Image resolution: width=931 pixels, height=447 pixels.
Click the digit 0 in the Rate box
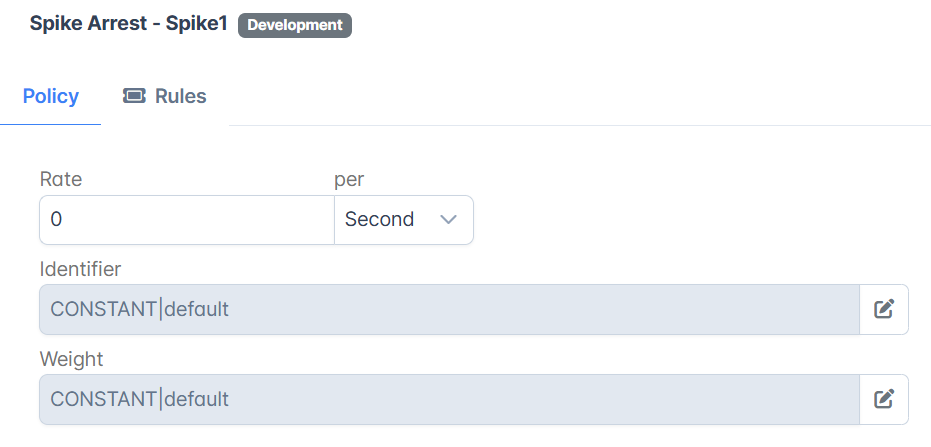click(56, 220)
